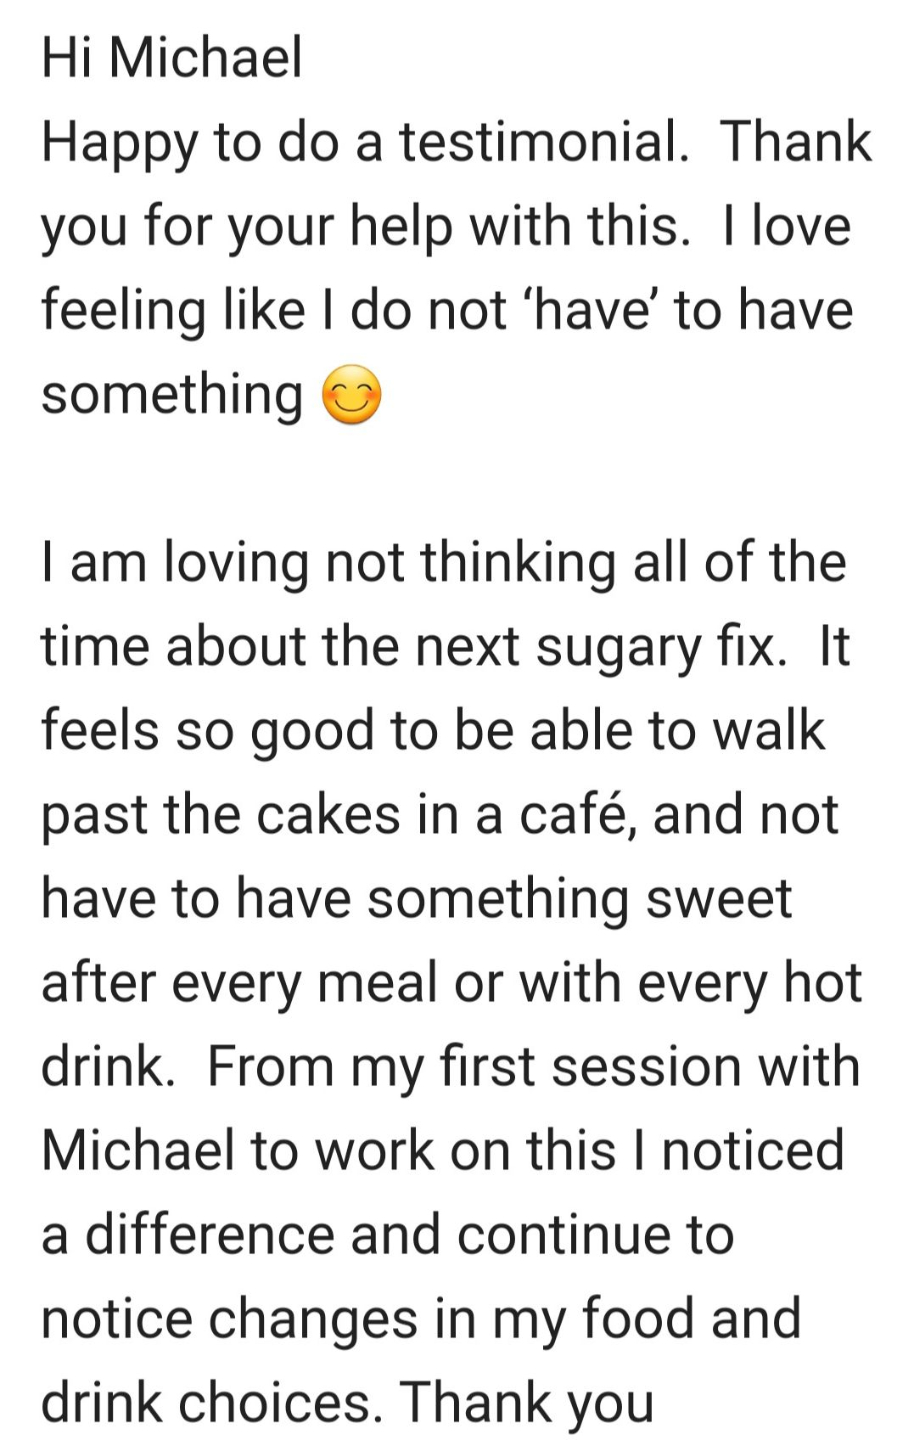Click the words 'notice changes'

230,1319
